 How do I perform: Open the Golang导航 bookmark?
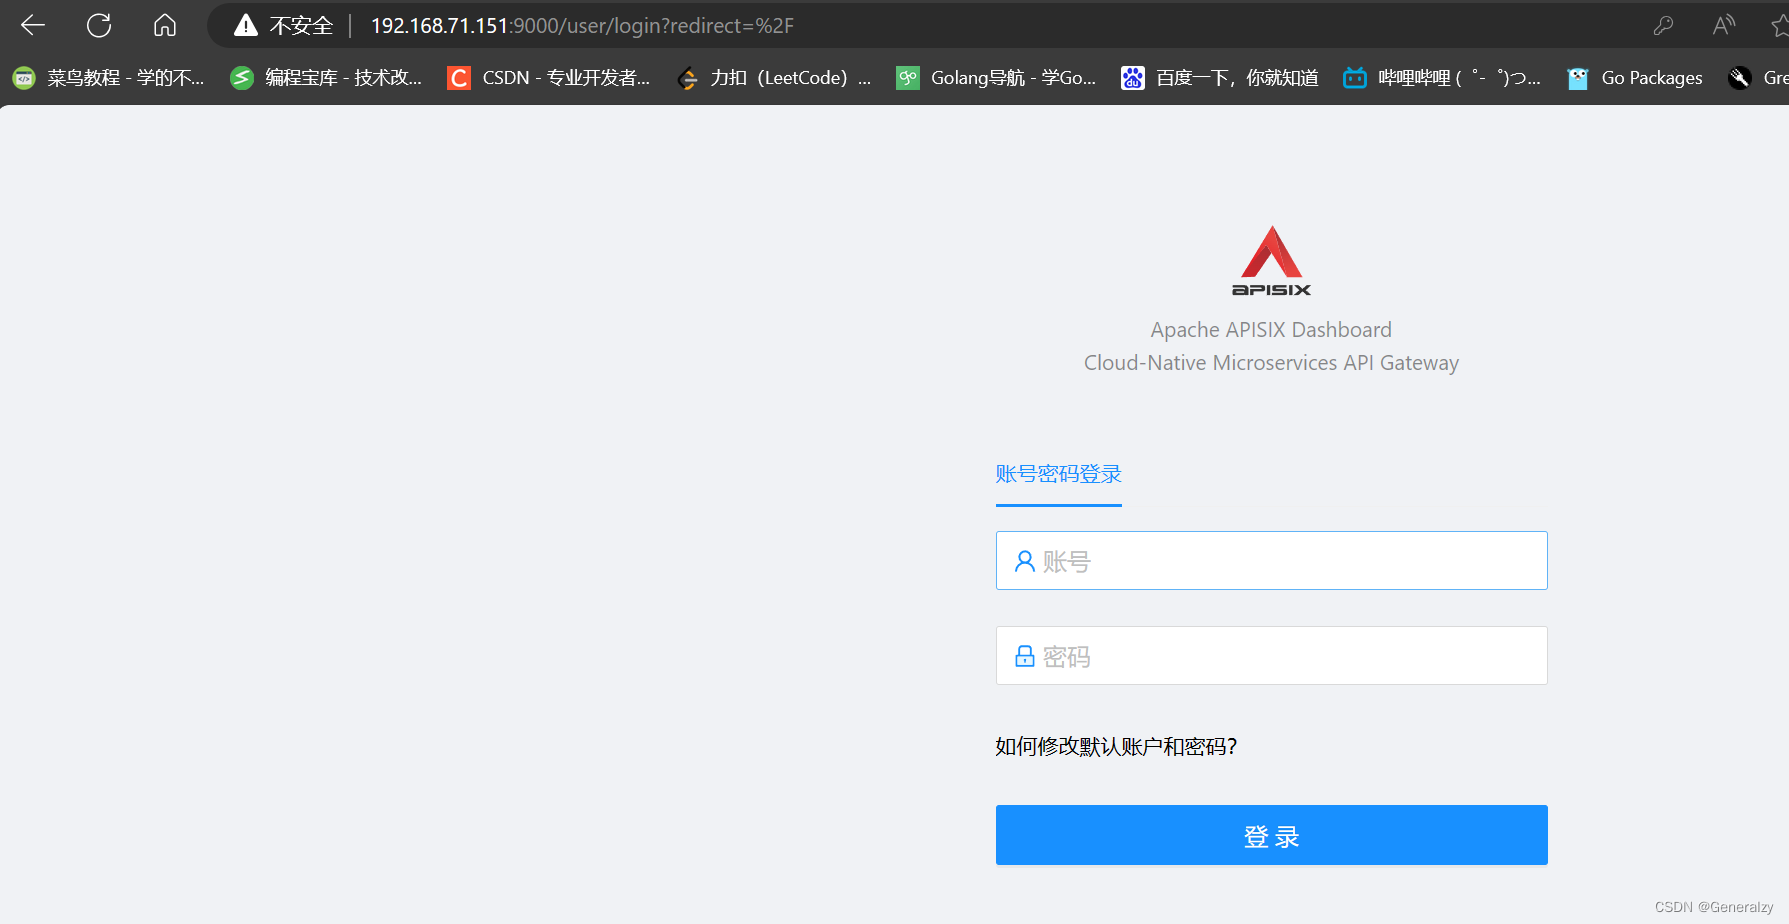996,78
